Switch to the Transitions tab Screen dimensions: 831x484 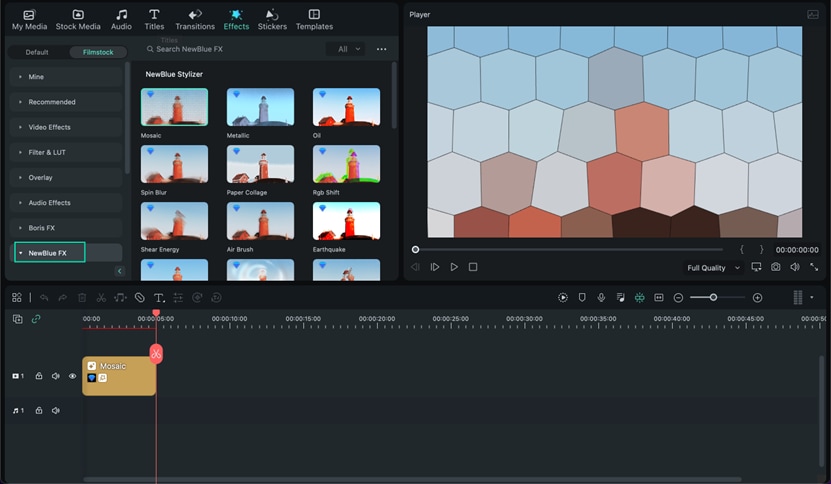tap(194, 19)
